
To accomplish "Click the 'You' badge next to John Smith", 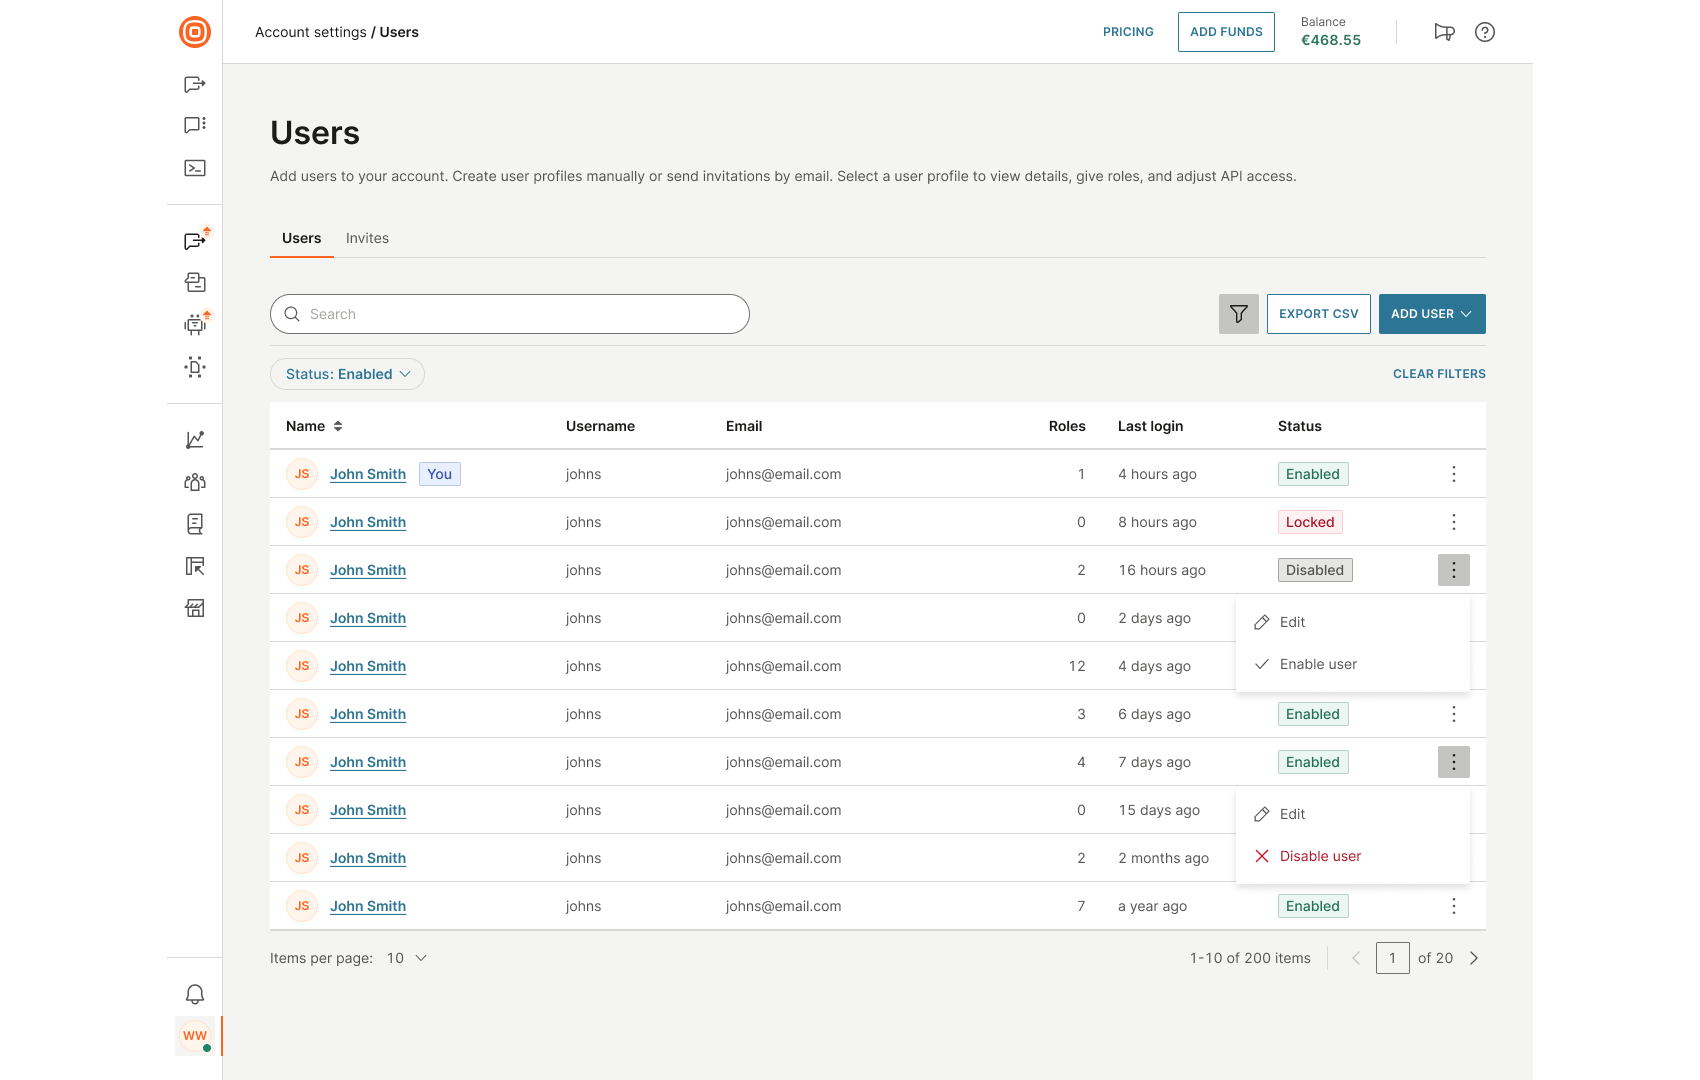I will pyautogui.click(x=440, y=474).
